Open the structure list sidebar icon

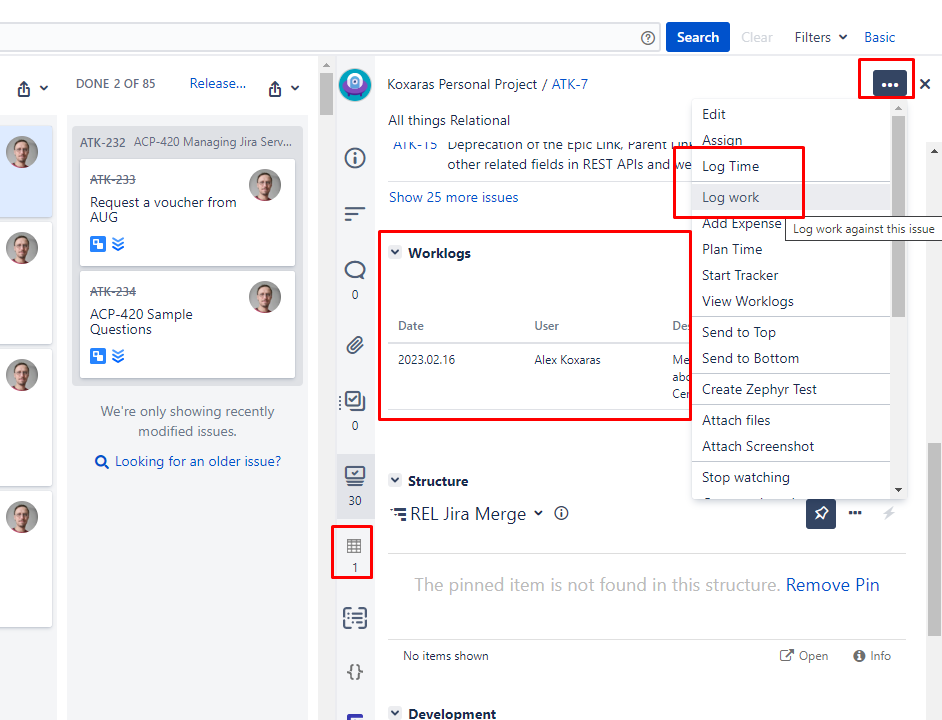pos(355,617)
